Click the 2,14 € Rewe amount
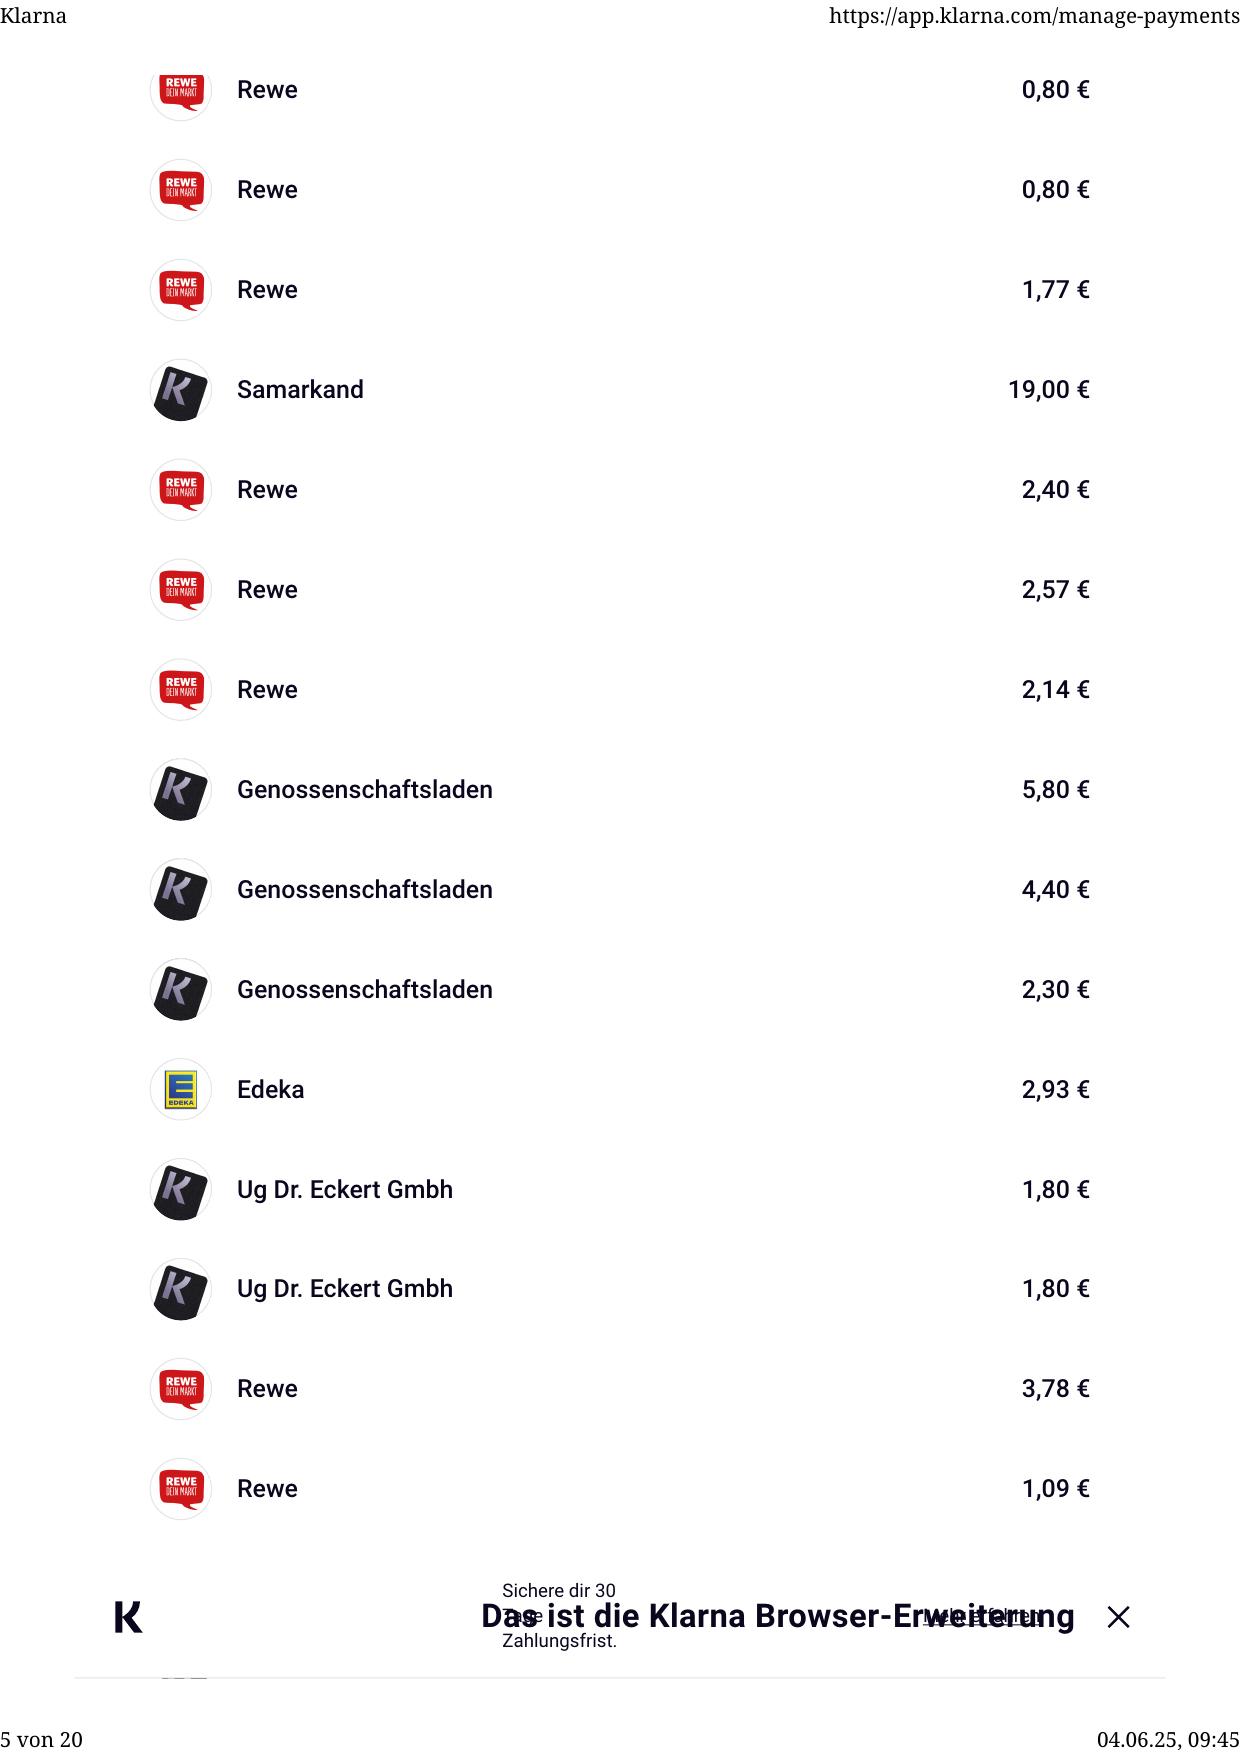 coord(1055,690)
